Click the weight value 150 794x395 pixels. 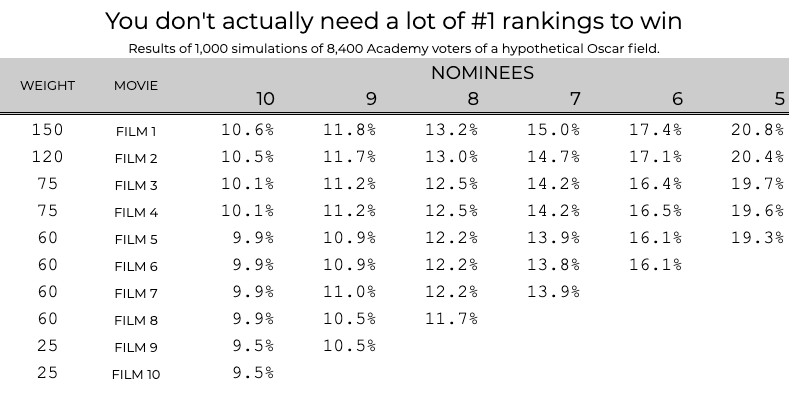tap(48, 130)
